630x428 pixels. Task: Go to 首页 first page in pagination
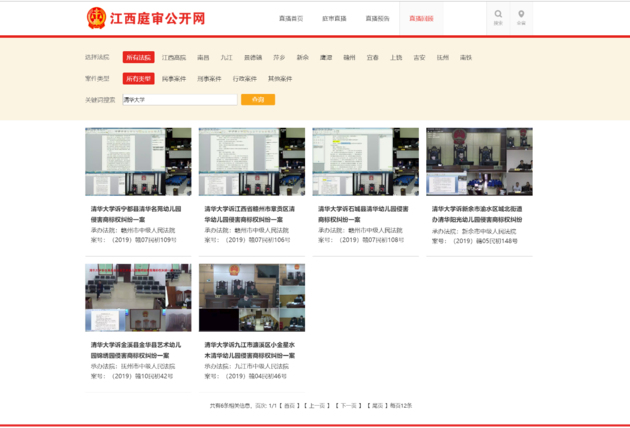coord(289,405)
